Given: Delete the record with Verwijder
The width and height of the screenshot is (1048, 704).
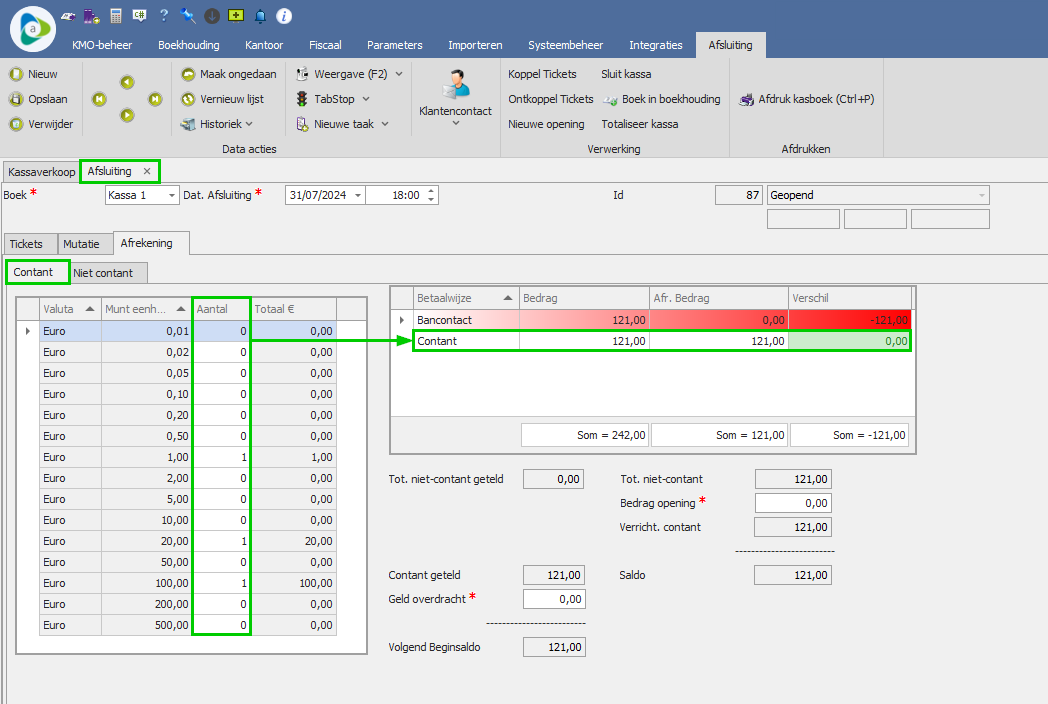Looking at the screenshot, I should click(41, 124).
